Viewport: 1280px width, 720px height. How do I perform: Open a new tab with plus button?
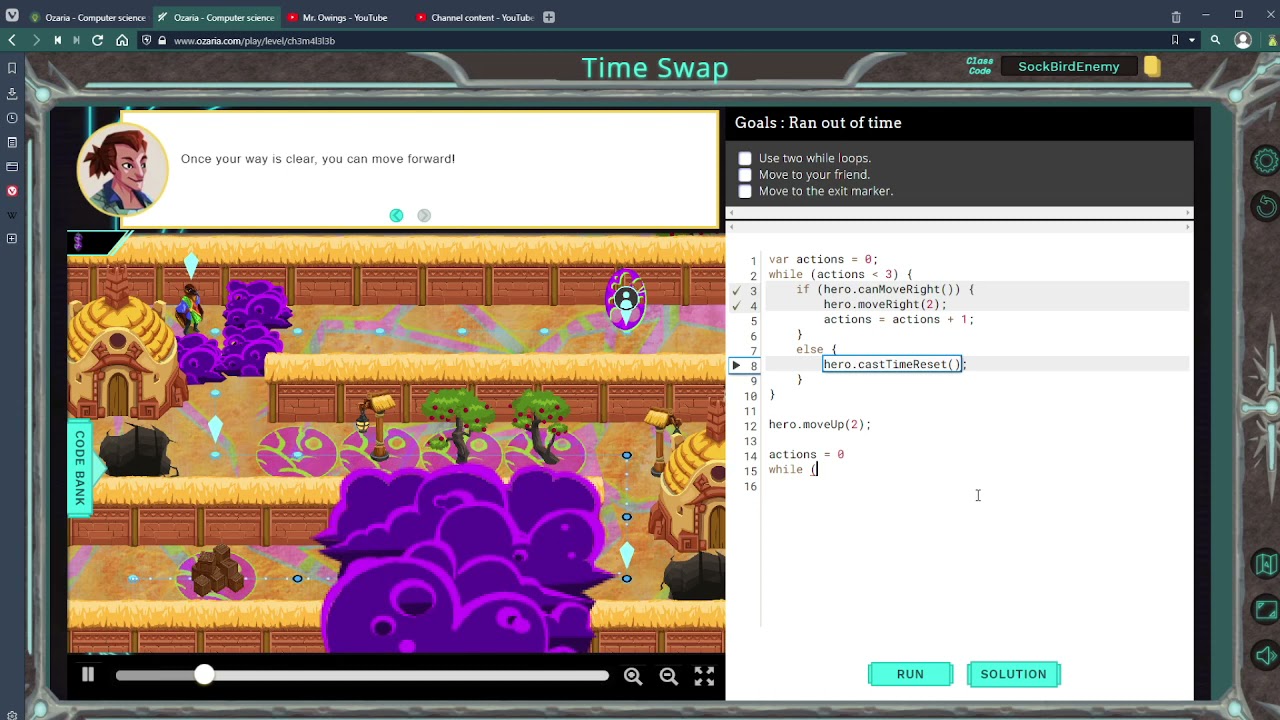point(549,17)
